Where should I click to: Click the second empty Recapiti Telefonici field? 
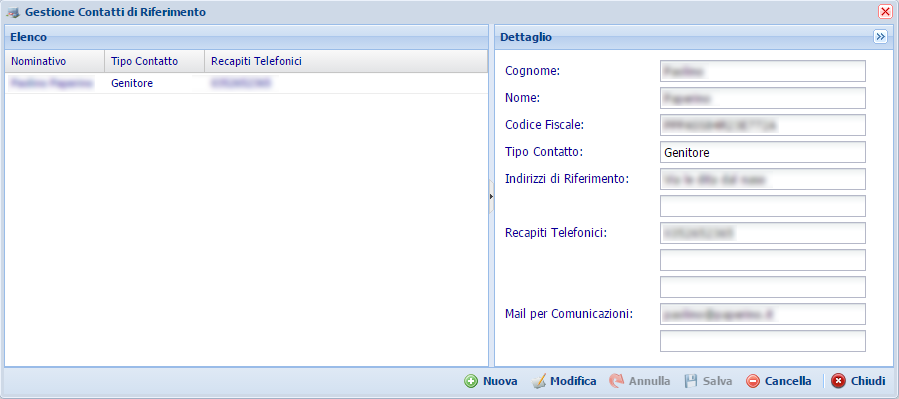click(763, 260)
